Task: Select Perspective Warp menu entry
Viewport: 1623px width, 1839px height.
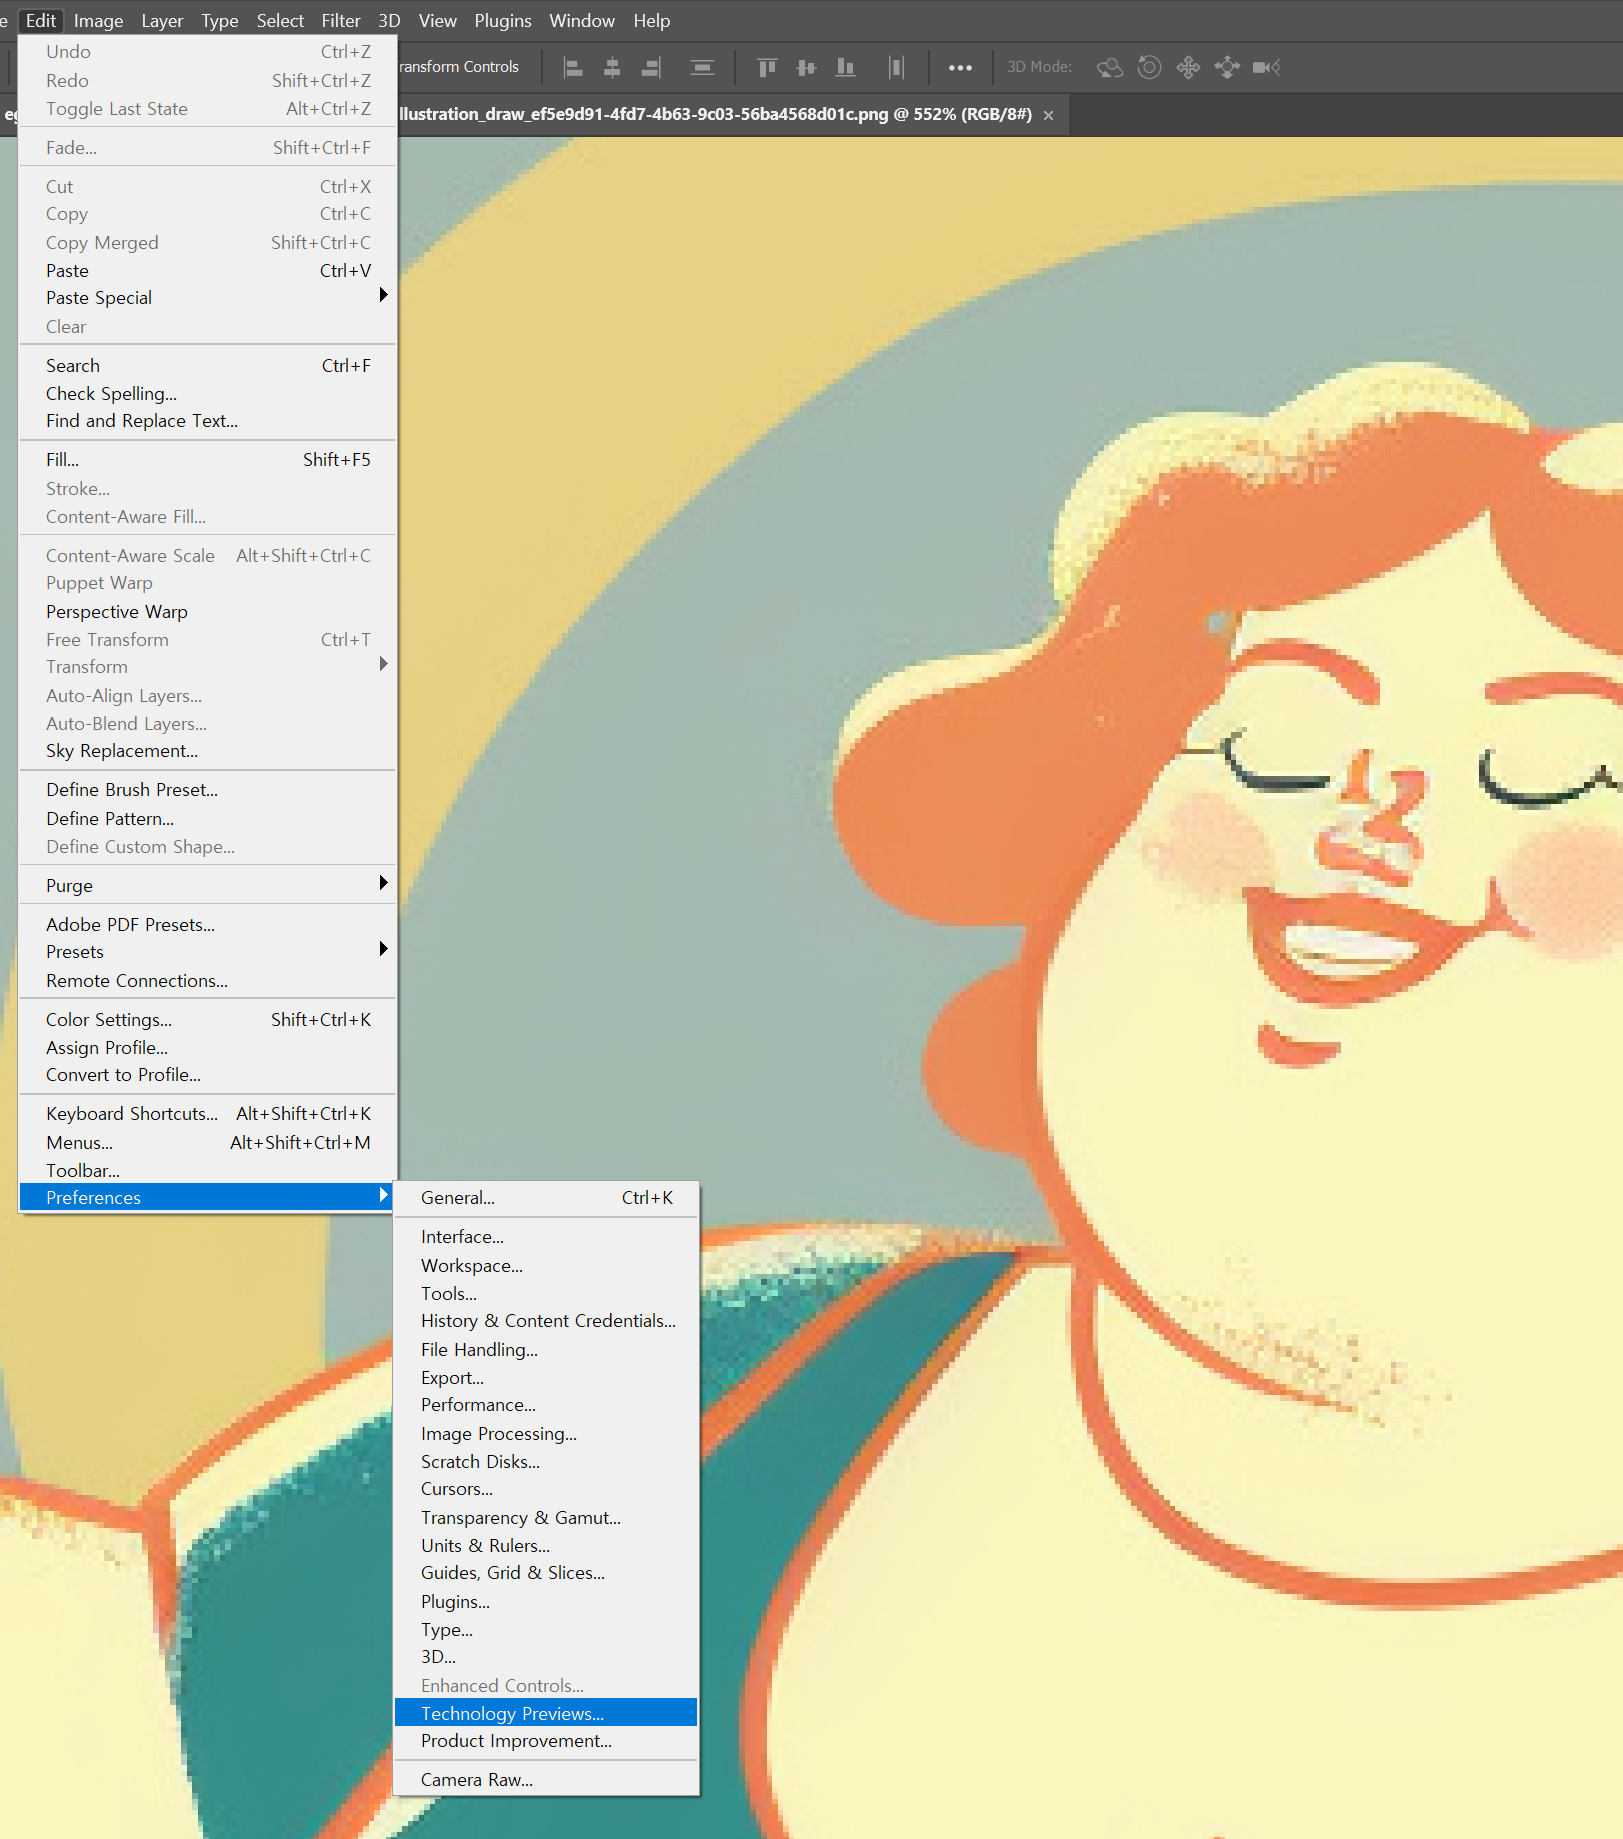Action: click(x=208, y=612)
